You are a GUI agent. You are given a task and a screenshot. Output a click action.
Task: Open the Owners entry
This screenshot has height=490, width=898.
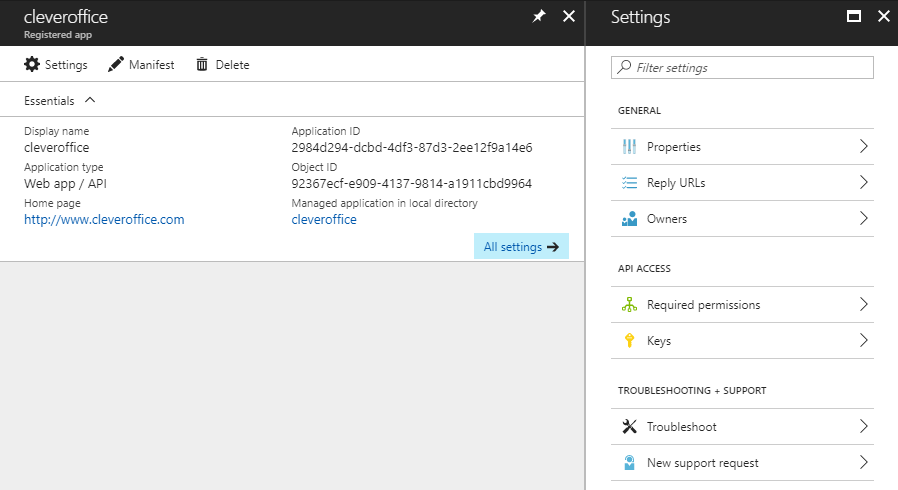point(742,219)
